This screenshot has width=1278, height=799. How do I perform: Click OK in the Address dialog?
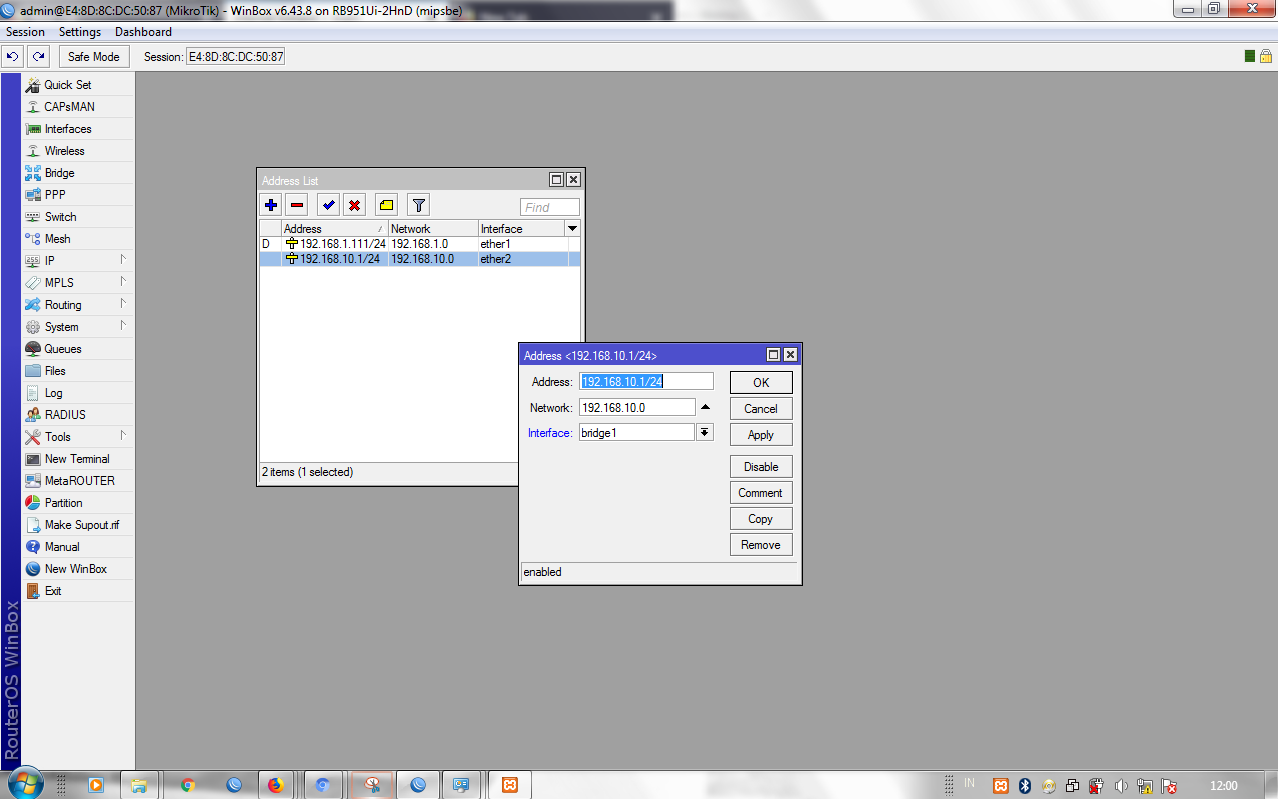(x=761, y=383)
